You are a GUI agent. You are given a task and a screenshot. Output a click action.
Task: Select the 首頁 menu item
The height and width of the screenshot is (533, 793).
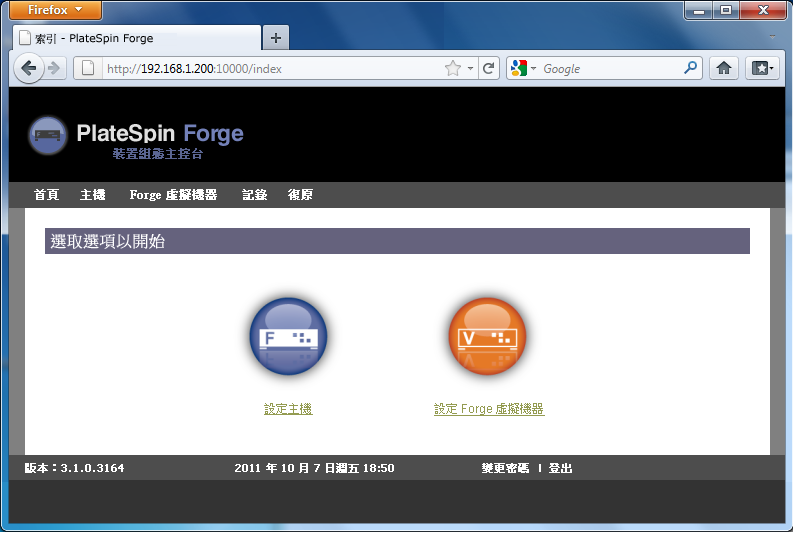click(x=47, y=195)
